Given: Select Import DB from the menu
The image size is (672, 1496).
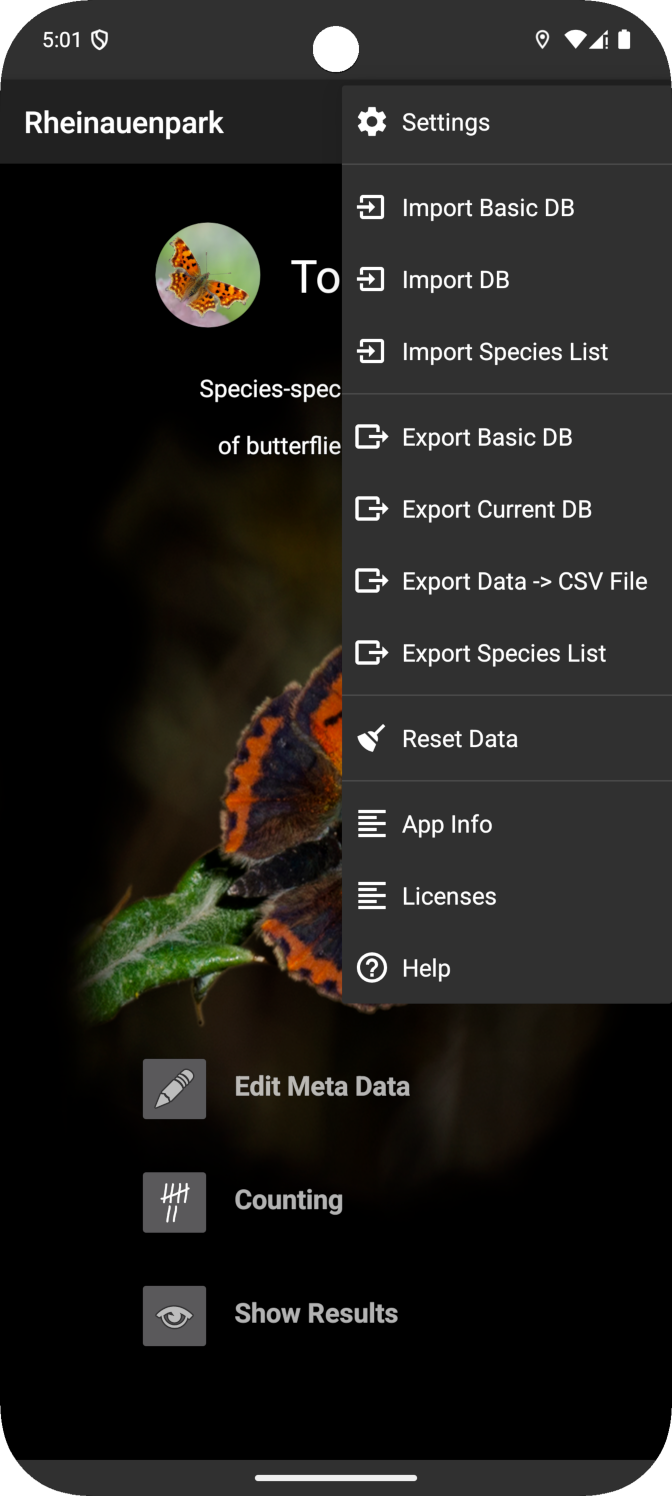Looking at the screenshot, I should tap(456, 280).
